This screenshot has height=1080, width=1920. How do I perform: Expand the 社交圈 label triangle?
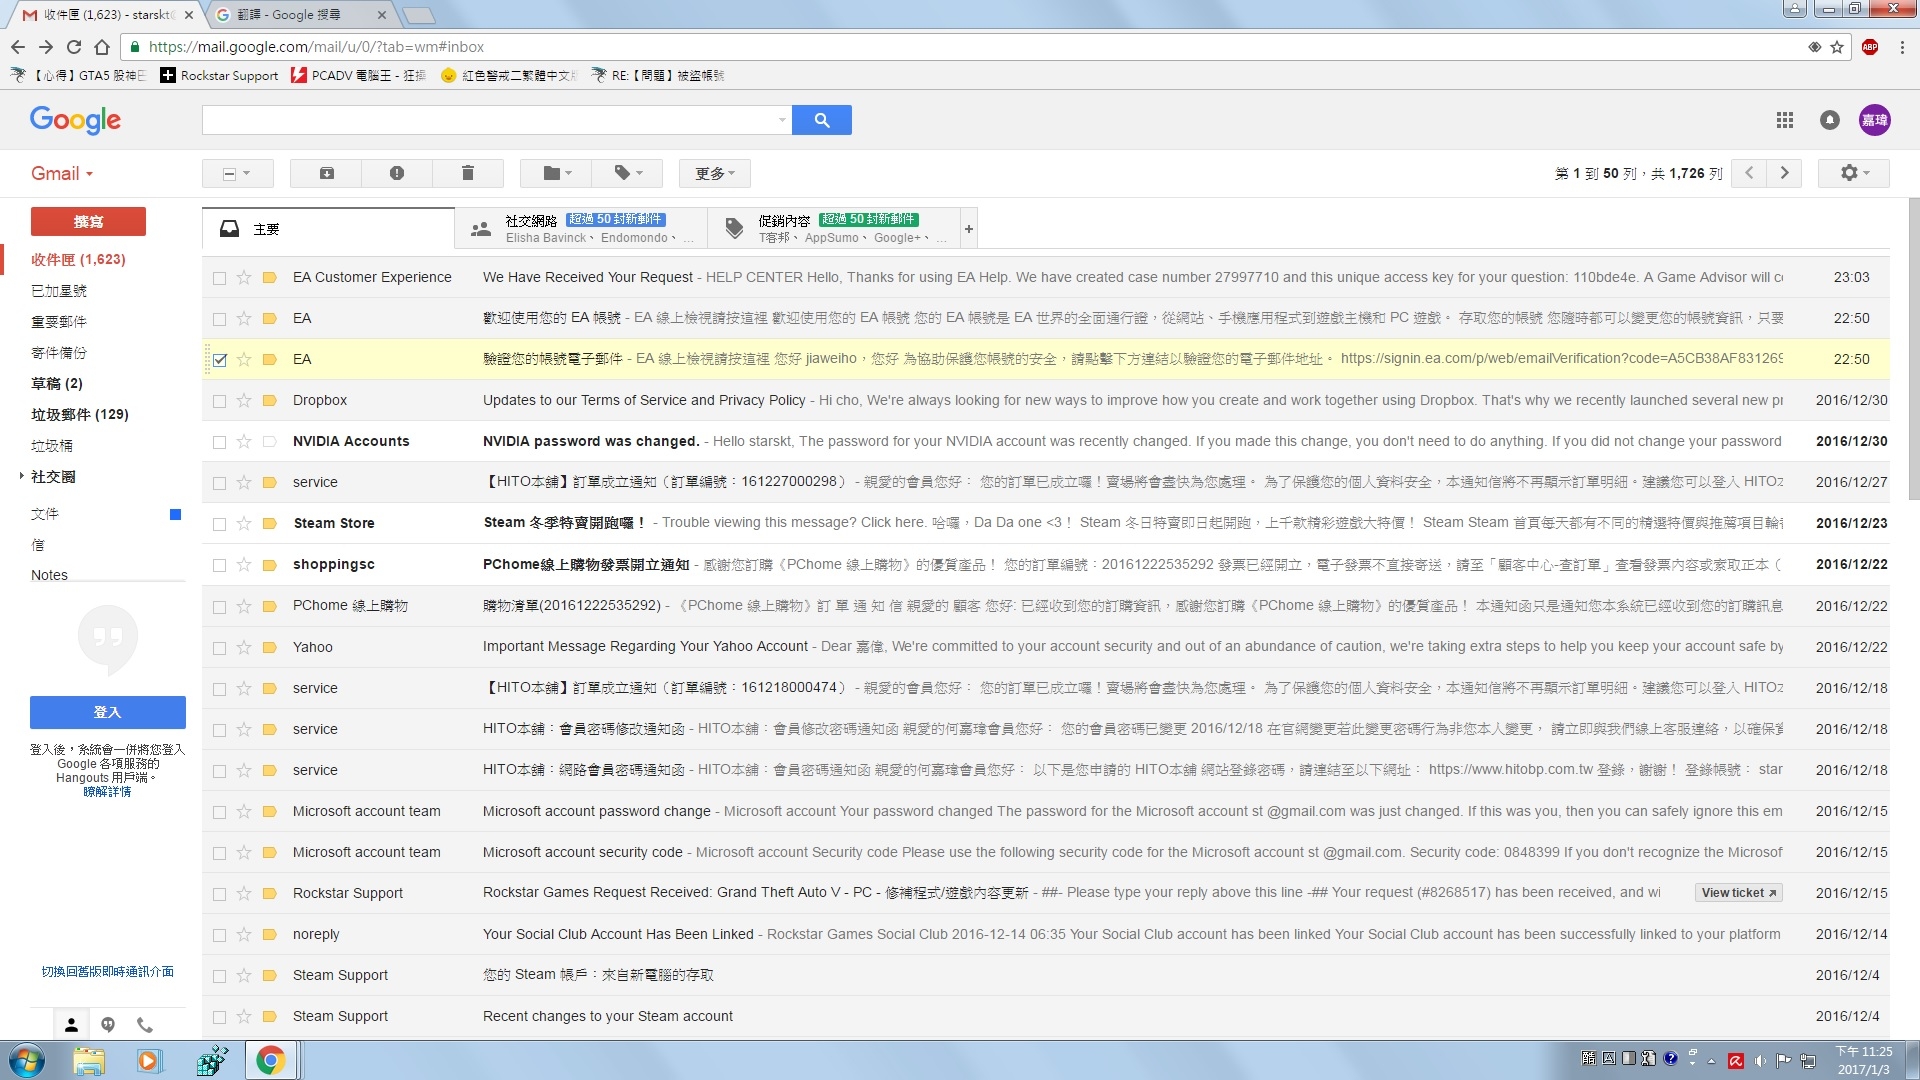pos(21,476)
